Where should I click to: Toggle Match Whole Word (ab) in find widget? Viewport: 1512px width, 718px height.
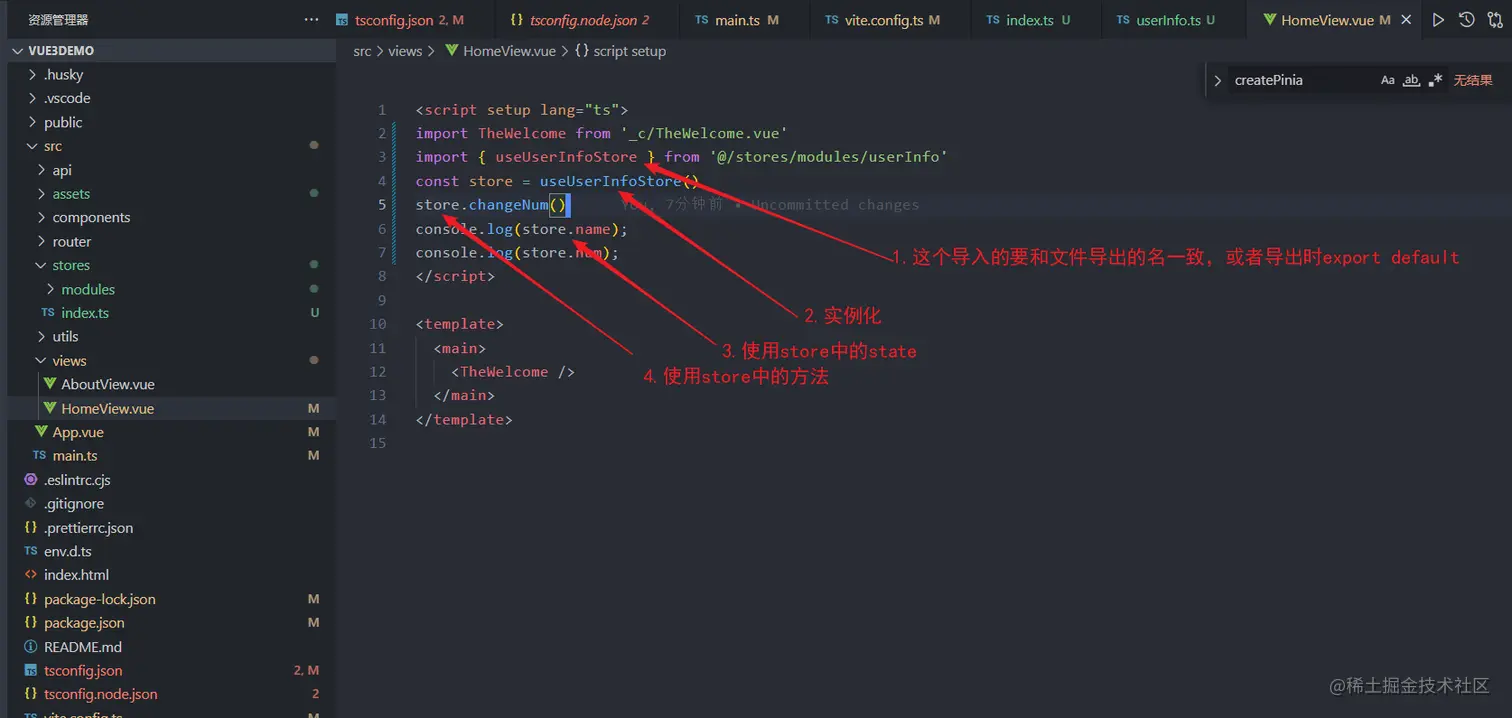(1412, 80)
